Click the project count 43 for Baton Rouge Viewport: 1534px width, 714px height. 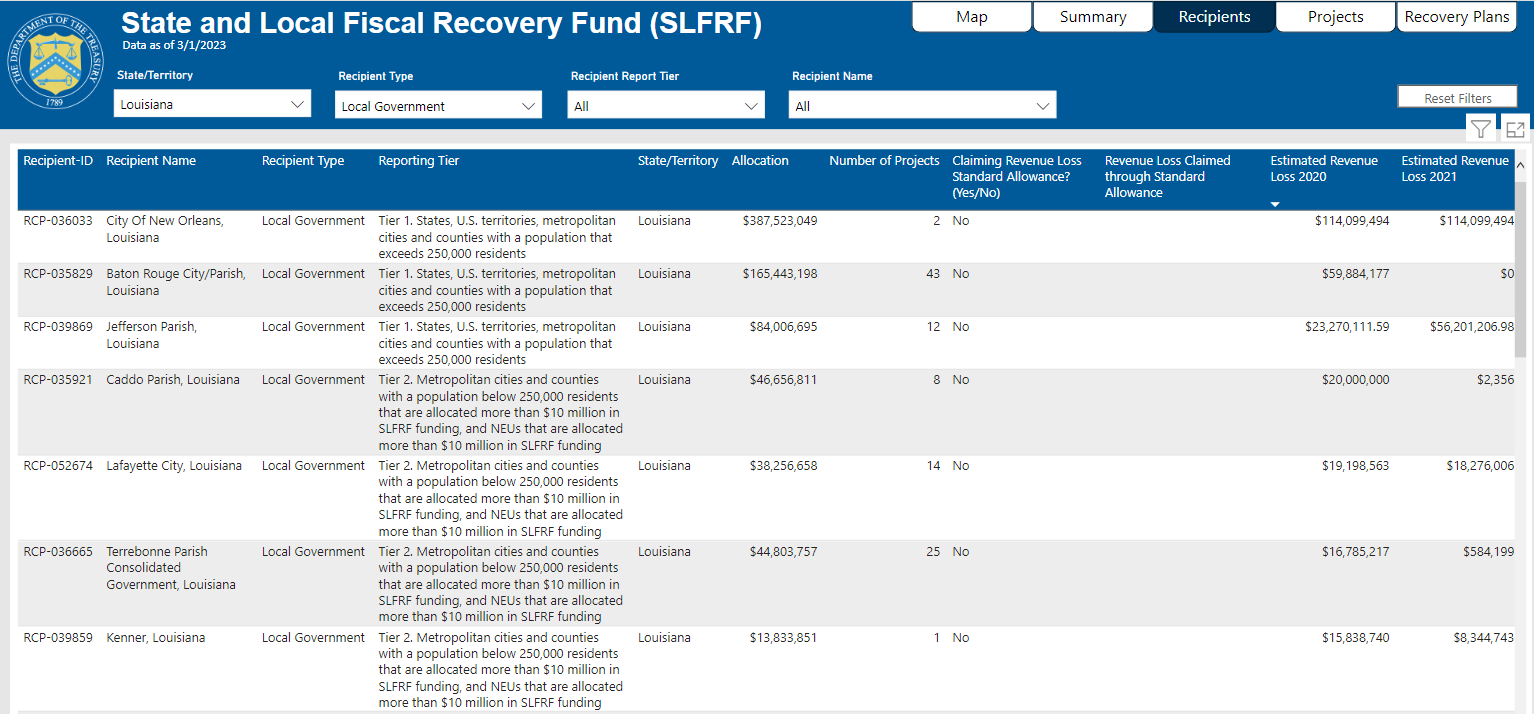click(933, 273)
